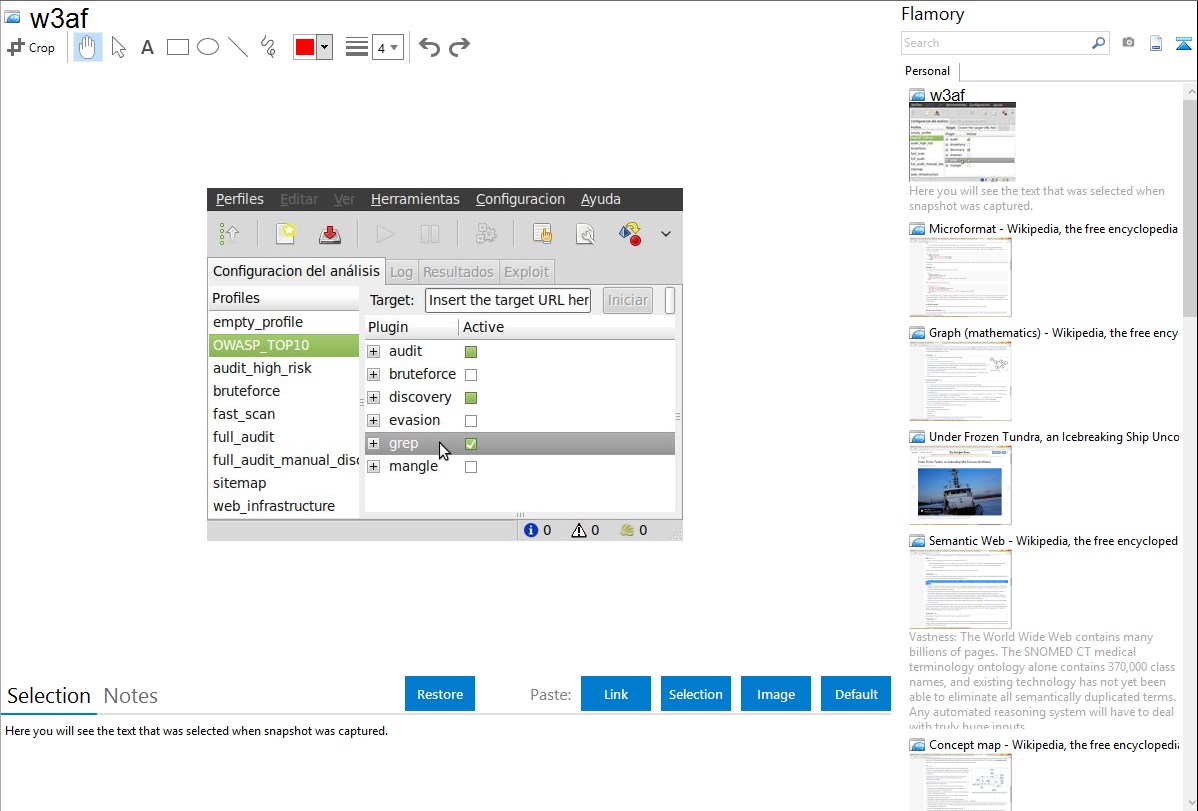Expand the evasion plugin tree node
This screenshot has height=811, width=1198.
(374, 420)
